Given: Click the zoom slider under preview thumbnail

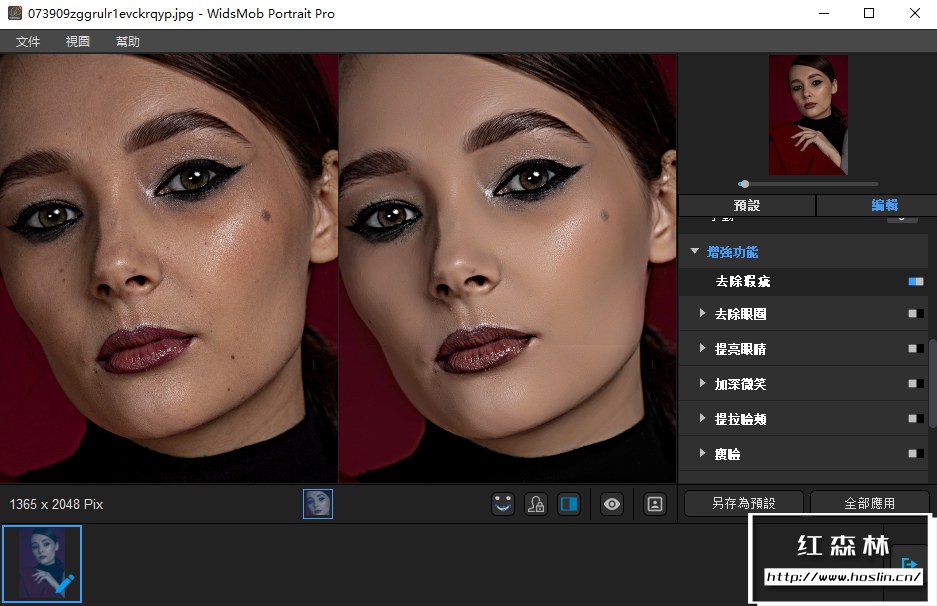Looking at the screenshot, I should coord(808,184).
